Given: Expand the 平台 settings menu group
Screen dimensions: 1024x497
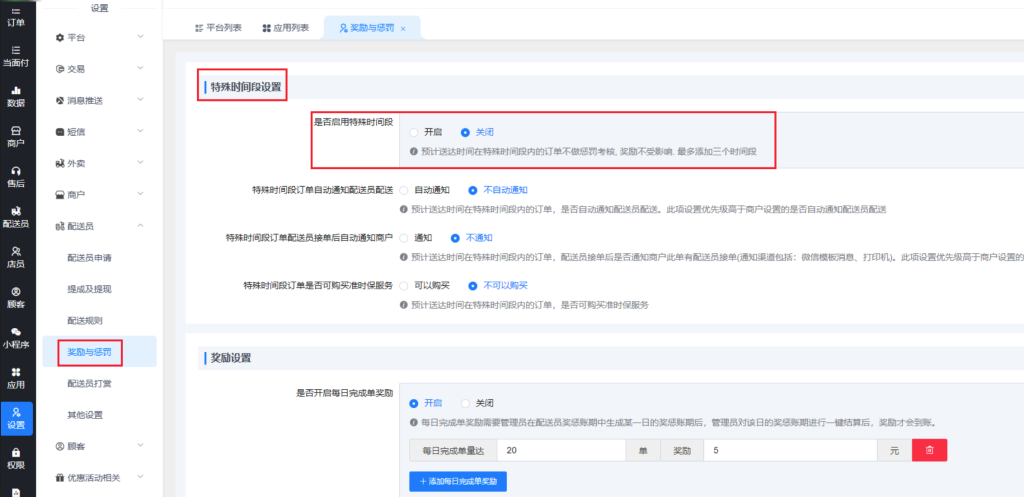Looking at the screenshot, I should point(98,38).
